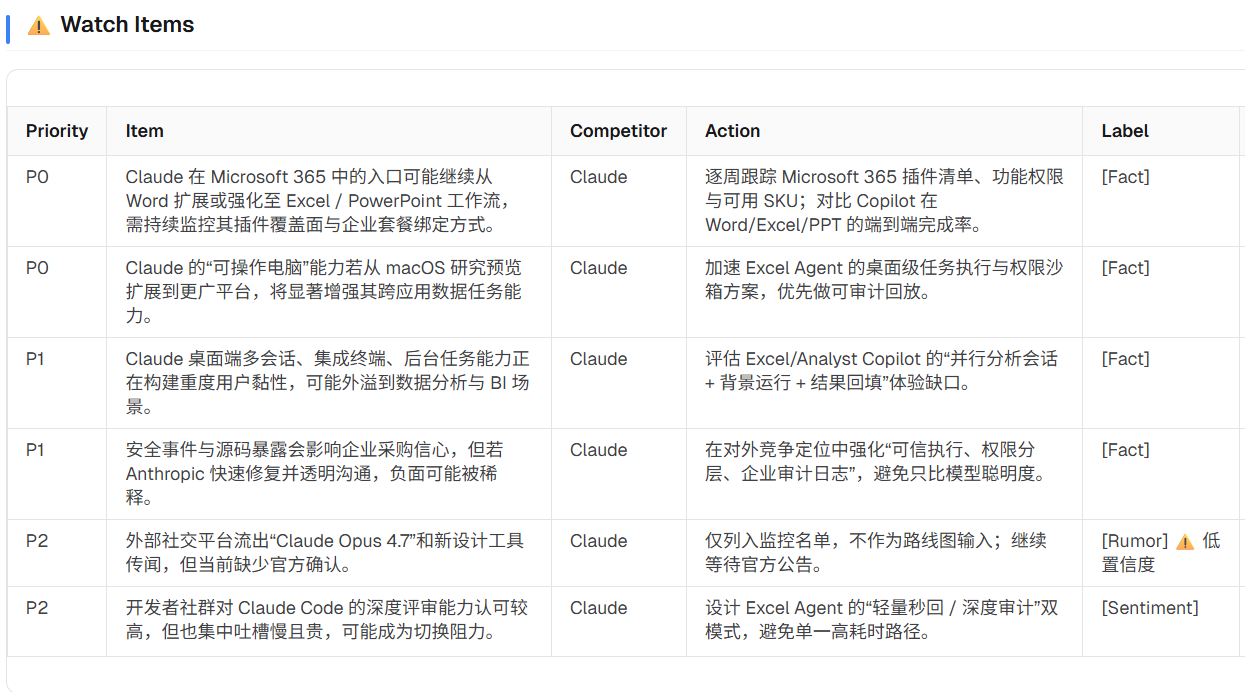Image resolution: width=1245 pixels, height=692 pixels.
Task: Click [Fact] label in macOS row
Action: point(1126,268)
